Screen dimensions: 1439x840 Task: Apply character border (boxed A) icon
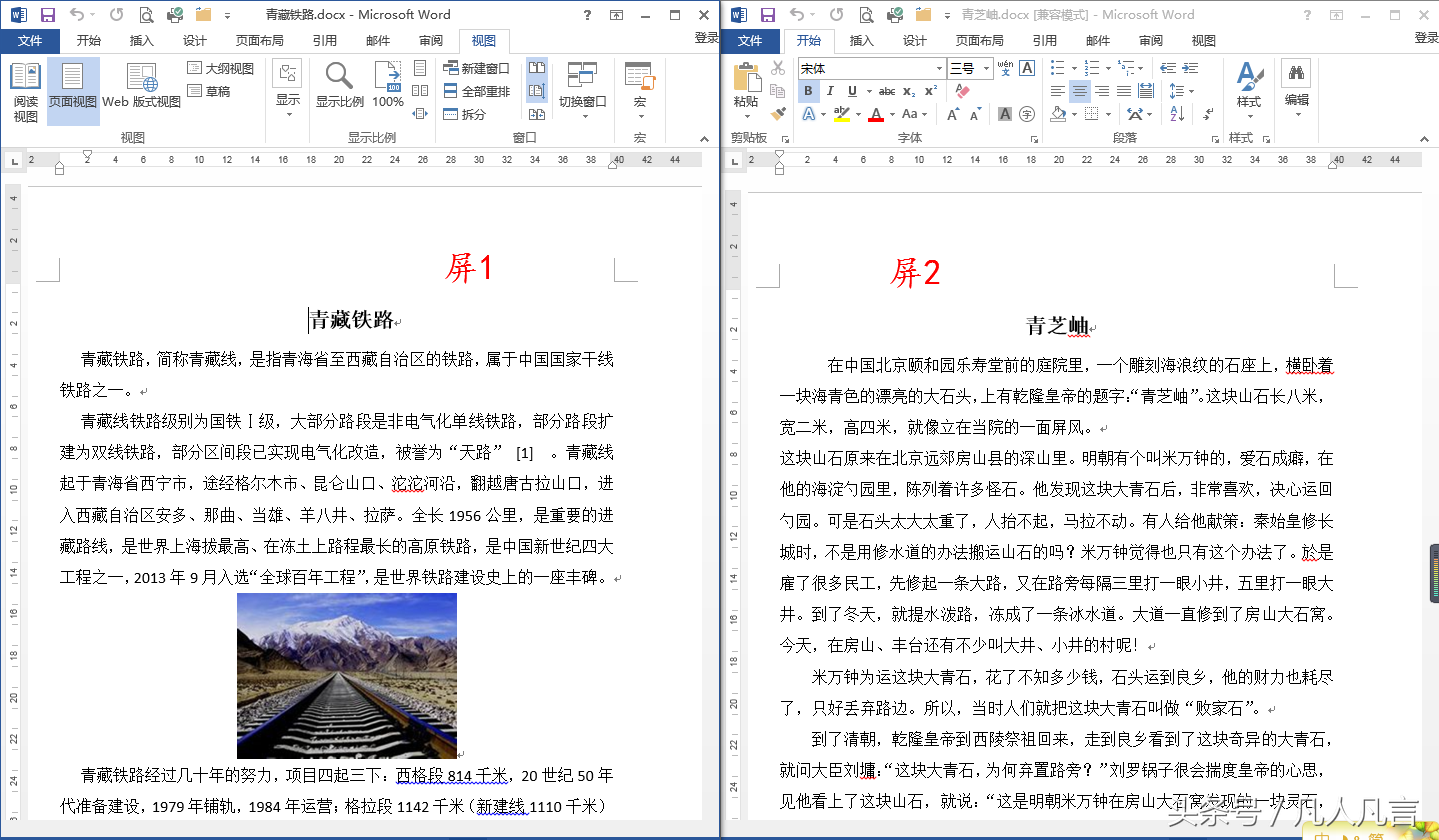point(1028,68)
